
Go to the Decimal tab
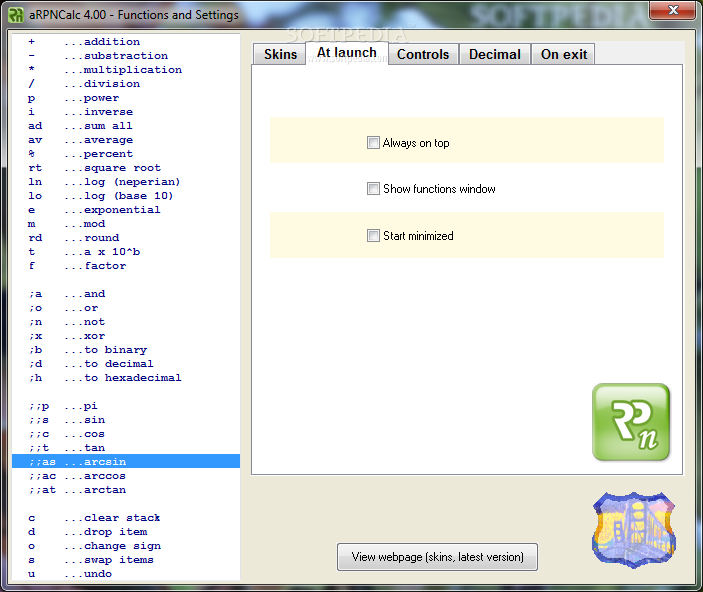(x=495, y=54)
